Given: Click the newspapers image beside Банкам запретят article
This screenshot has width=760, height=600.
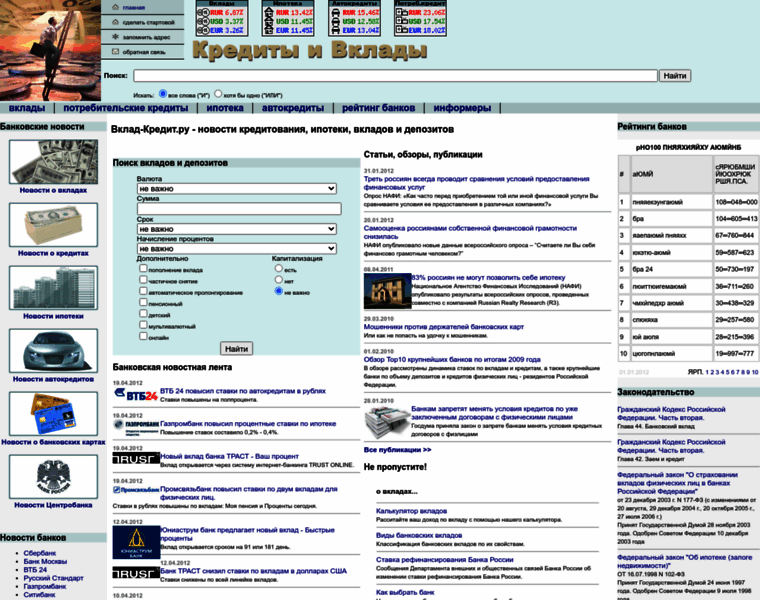Looking at the screenshot, I should click(x=387, y=423).
